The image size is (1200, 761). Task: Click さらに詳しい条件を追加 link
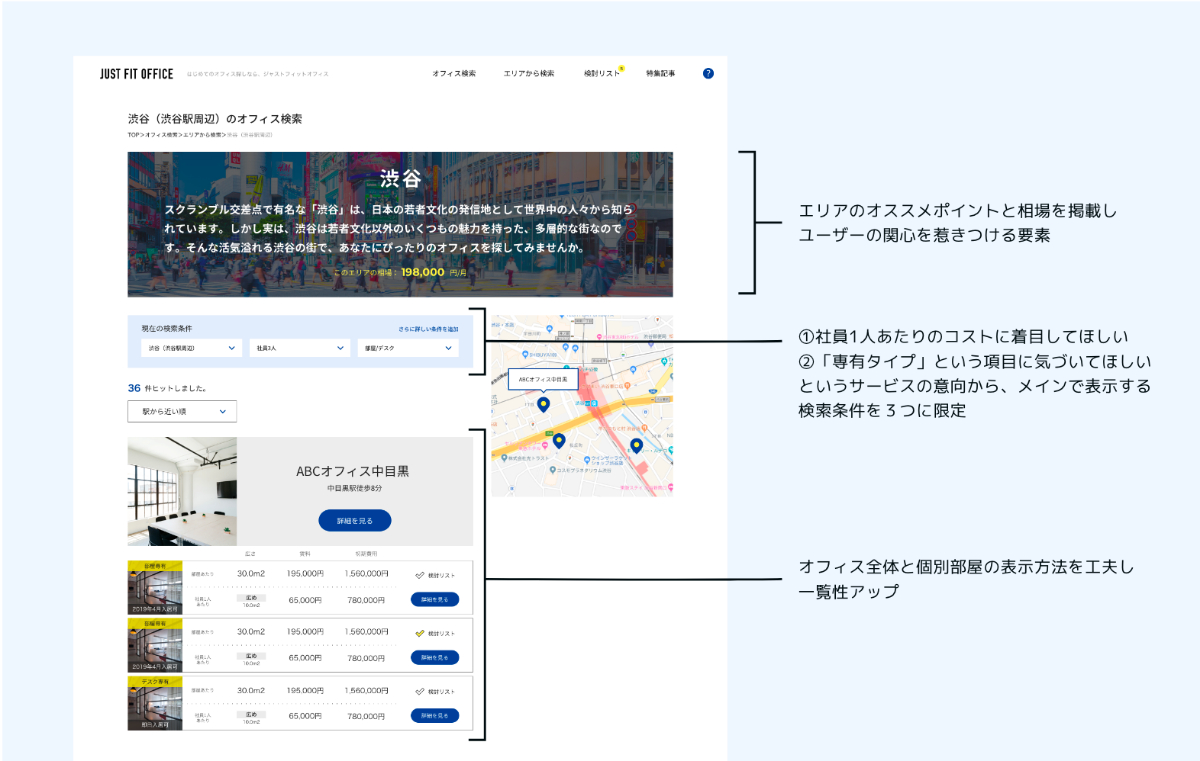click(x=428, y=329)
